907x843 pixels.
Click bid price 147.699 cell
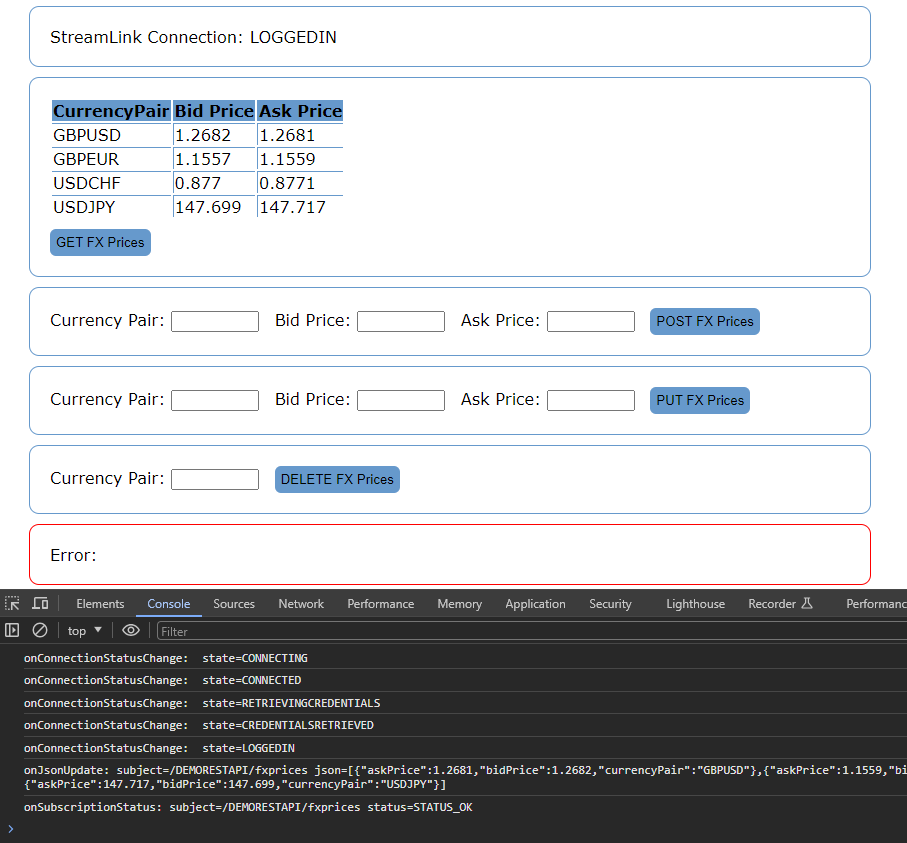coord(215,207)
